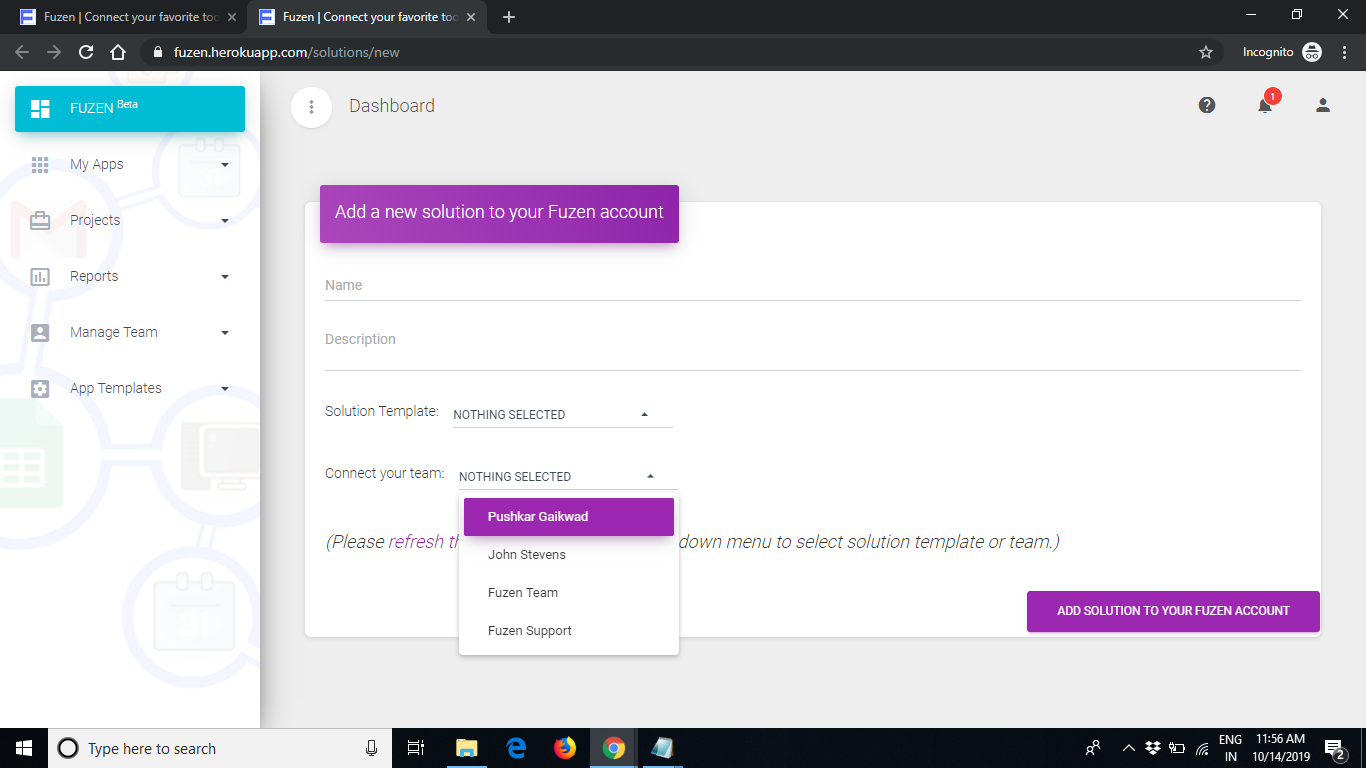The image size is (1366, 768).
Task: Open the Wi-Fi network tray icon
Action: click(x=1201, y=748)
